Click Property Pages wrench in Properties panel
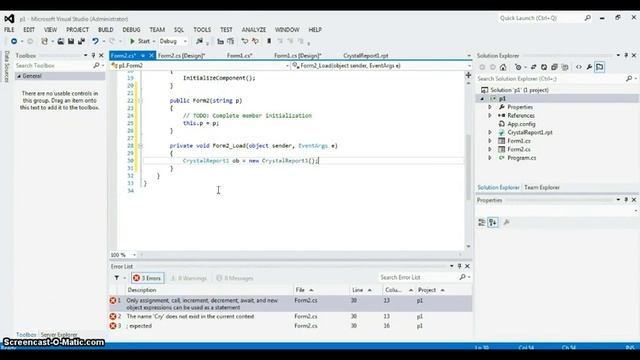The height and width of the screenshot is (360, 640). 507,222
